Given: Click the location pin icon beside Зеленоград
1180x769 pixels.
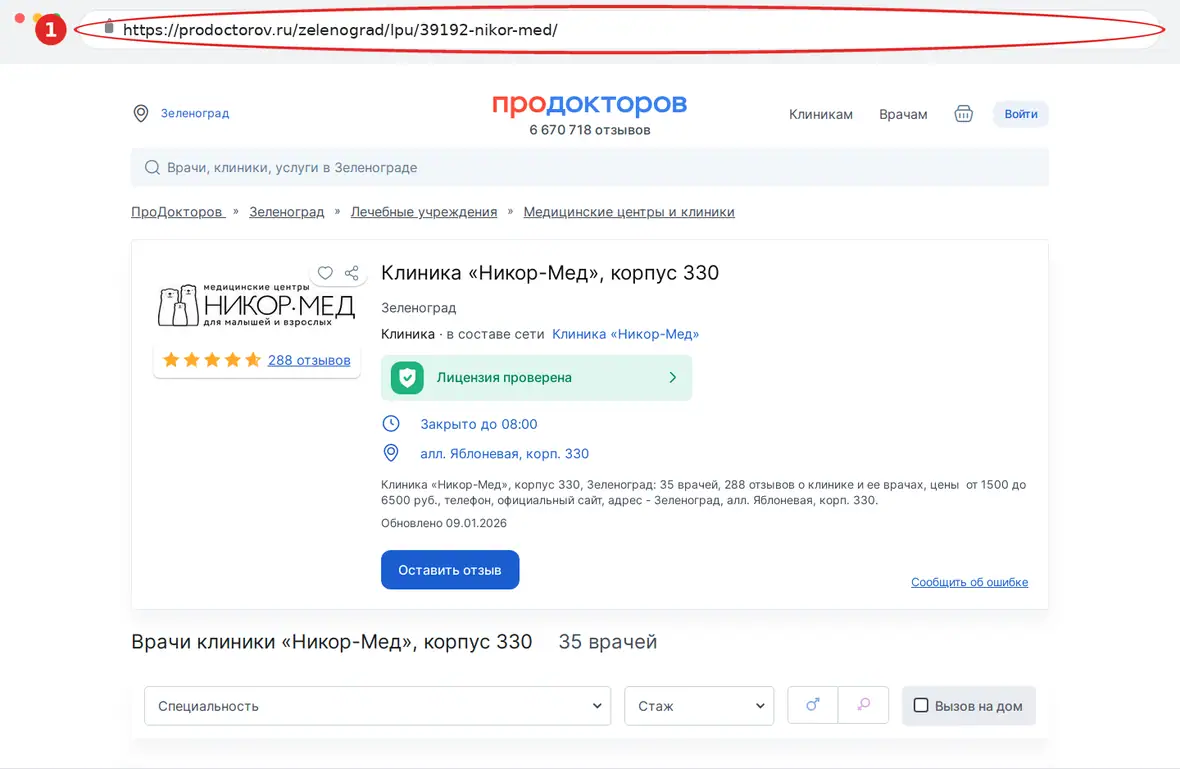Looking at the screenshot, I should point(141,114).
